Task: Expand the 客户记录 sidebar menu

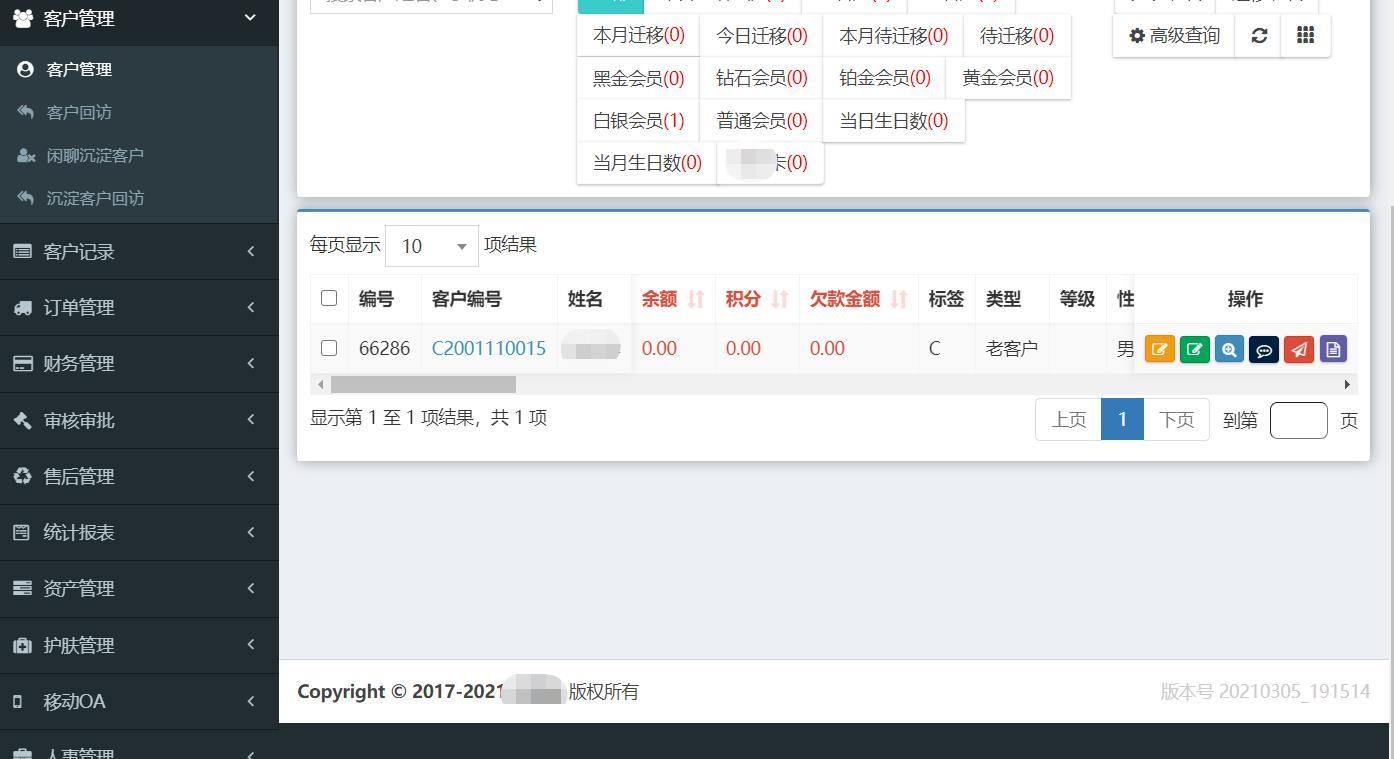Action: pyautogui.click(x=139, y=252)
